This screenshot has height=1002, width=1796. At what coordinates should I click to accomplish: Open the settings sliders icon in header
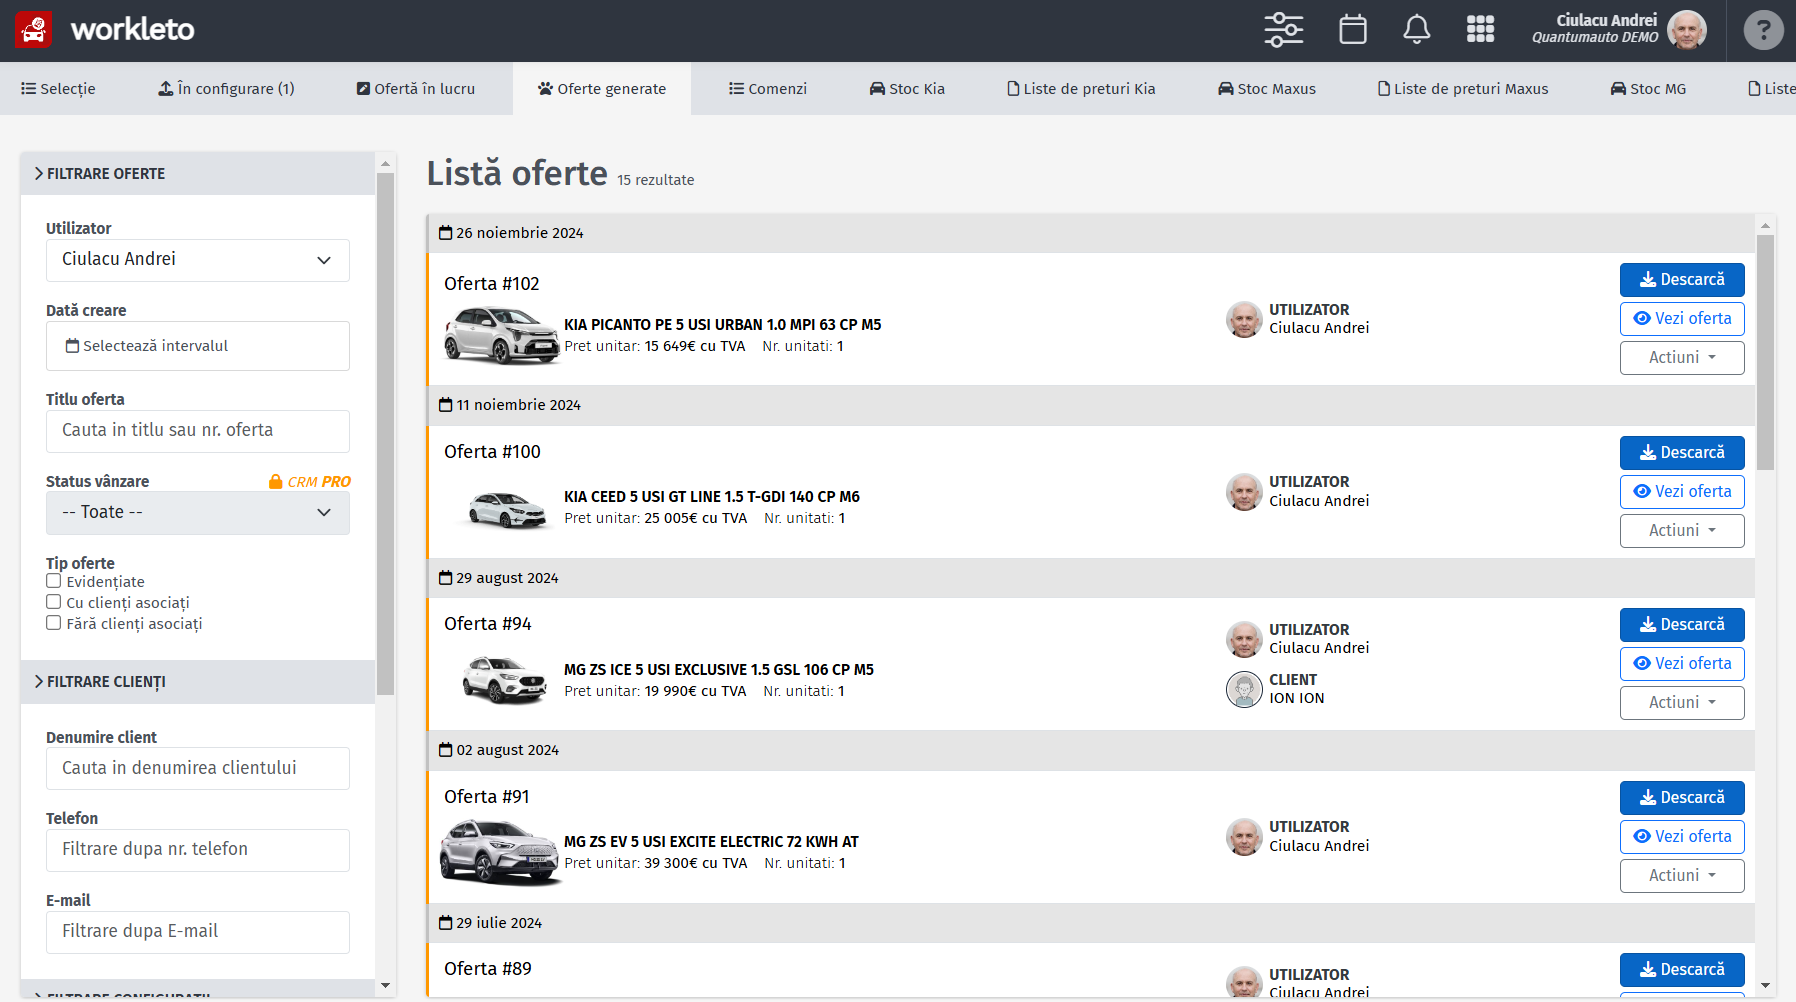point(1283,30)
